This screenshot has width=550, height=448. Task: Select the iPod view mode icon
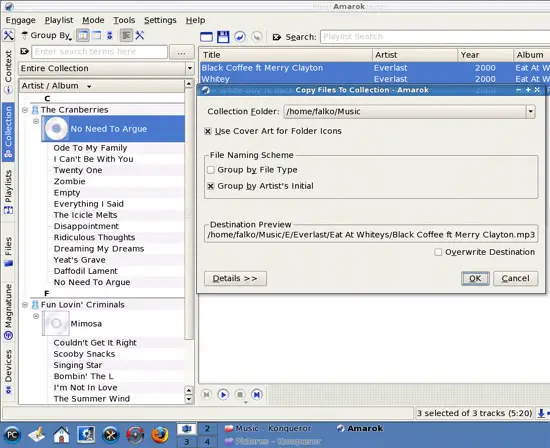click(x=110, y=35)
